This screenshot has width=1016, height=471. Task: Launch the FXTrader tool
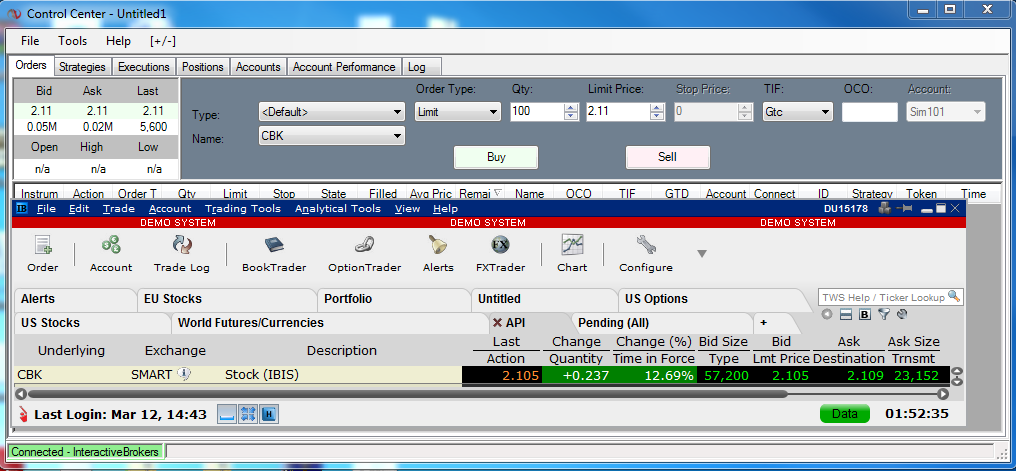[x=500, y=254]
